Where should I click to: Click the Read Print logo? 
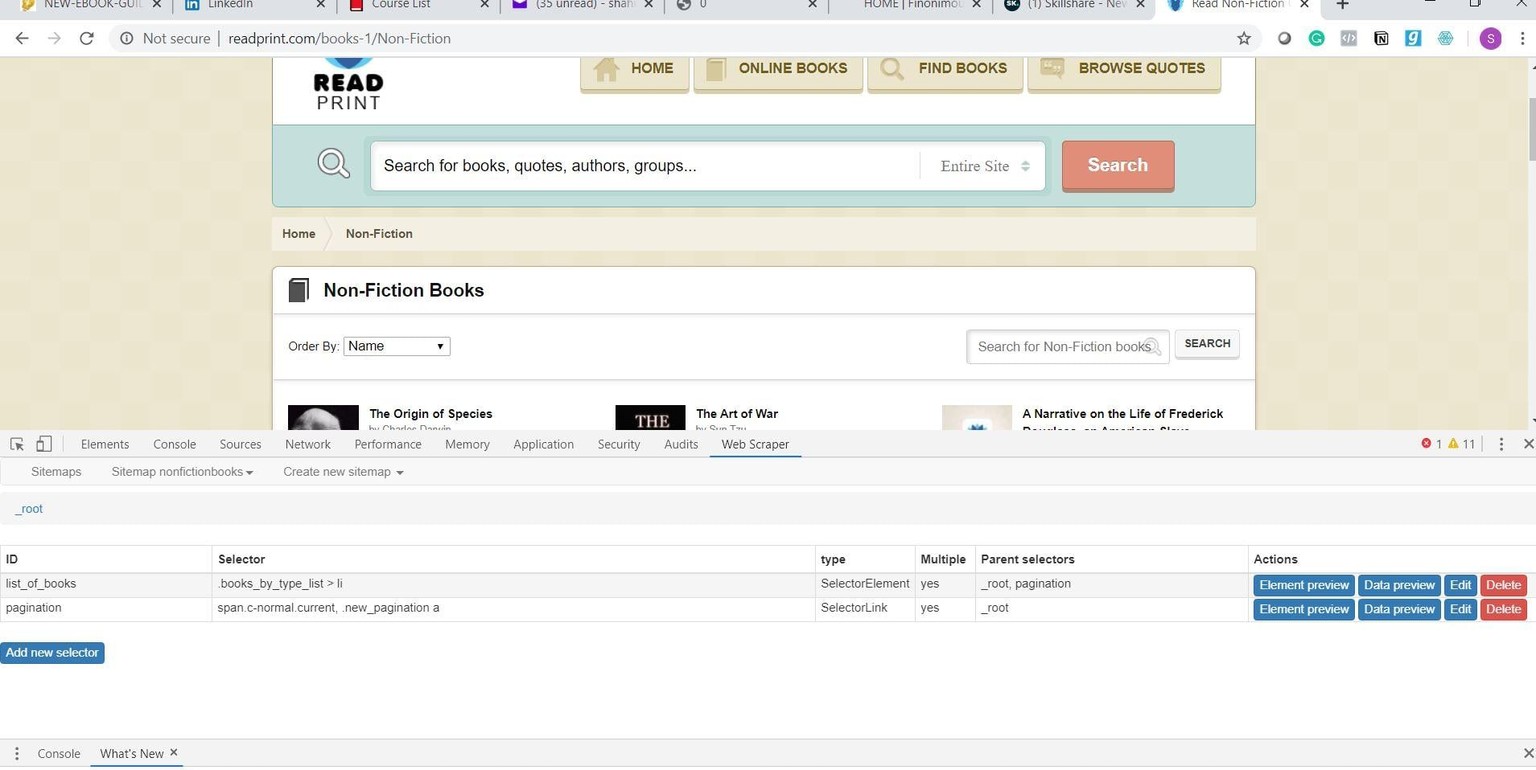tap(348, 84)
